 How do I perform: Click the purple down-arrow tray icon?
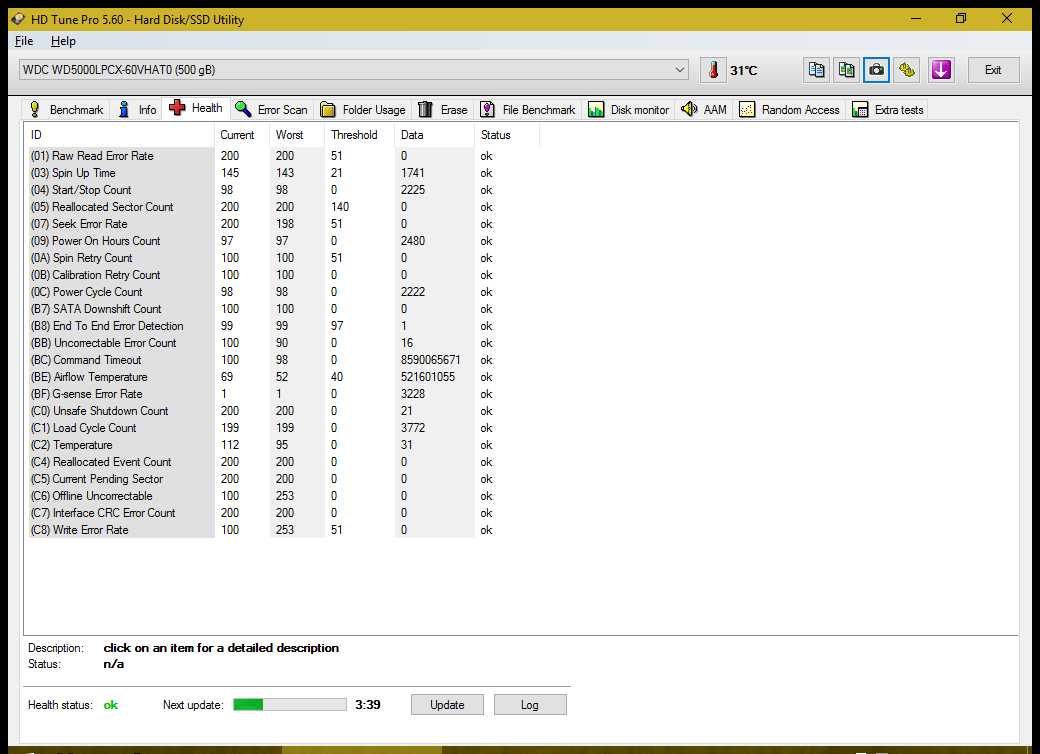point(941,70)
